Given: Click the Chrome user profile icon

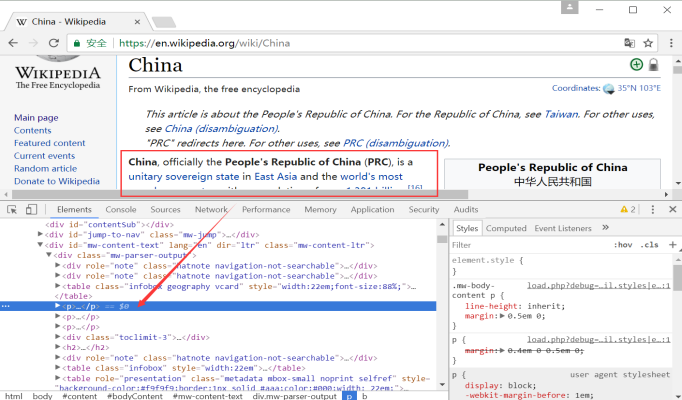Looking at the screenshot, I should pos(569,7).
